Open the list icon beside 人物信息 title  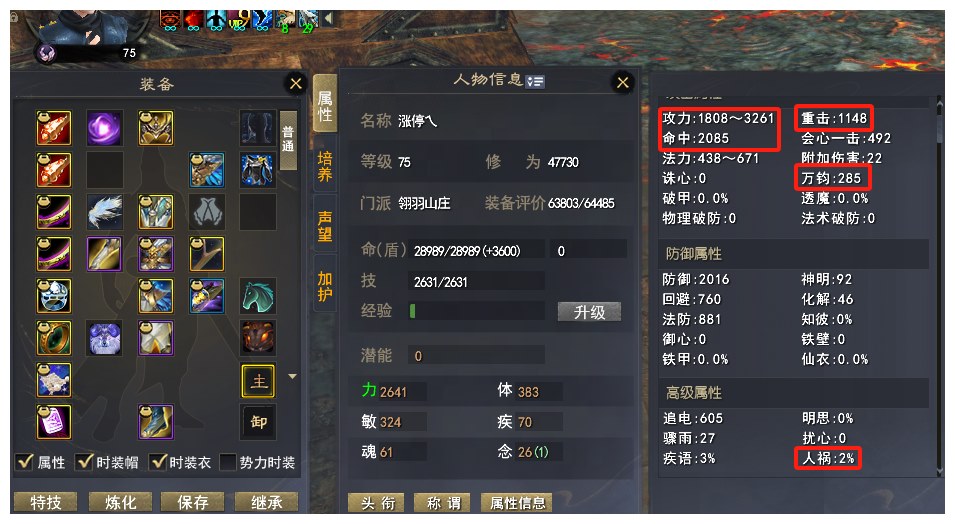(535, 81)
